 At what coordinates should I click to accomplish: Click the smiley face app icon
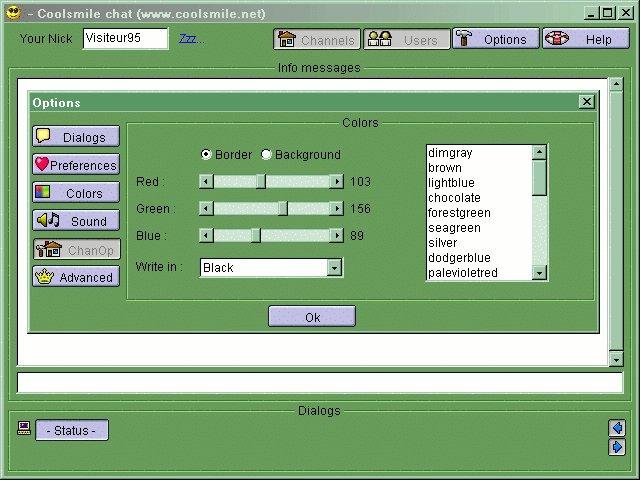pyautogui.click(x=13, y=12)
